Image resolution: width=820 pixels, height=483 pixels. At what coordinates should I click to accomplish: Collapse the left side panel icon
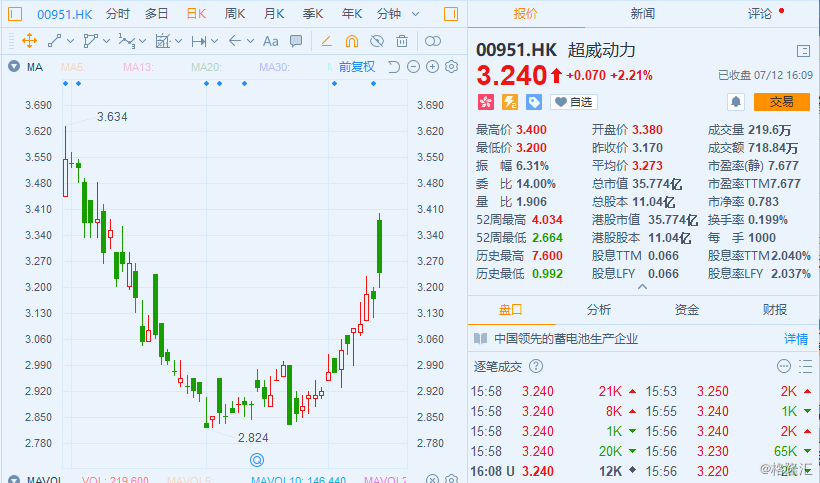click(x=15, y=14)
